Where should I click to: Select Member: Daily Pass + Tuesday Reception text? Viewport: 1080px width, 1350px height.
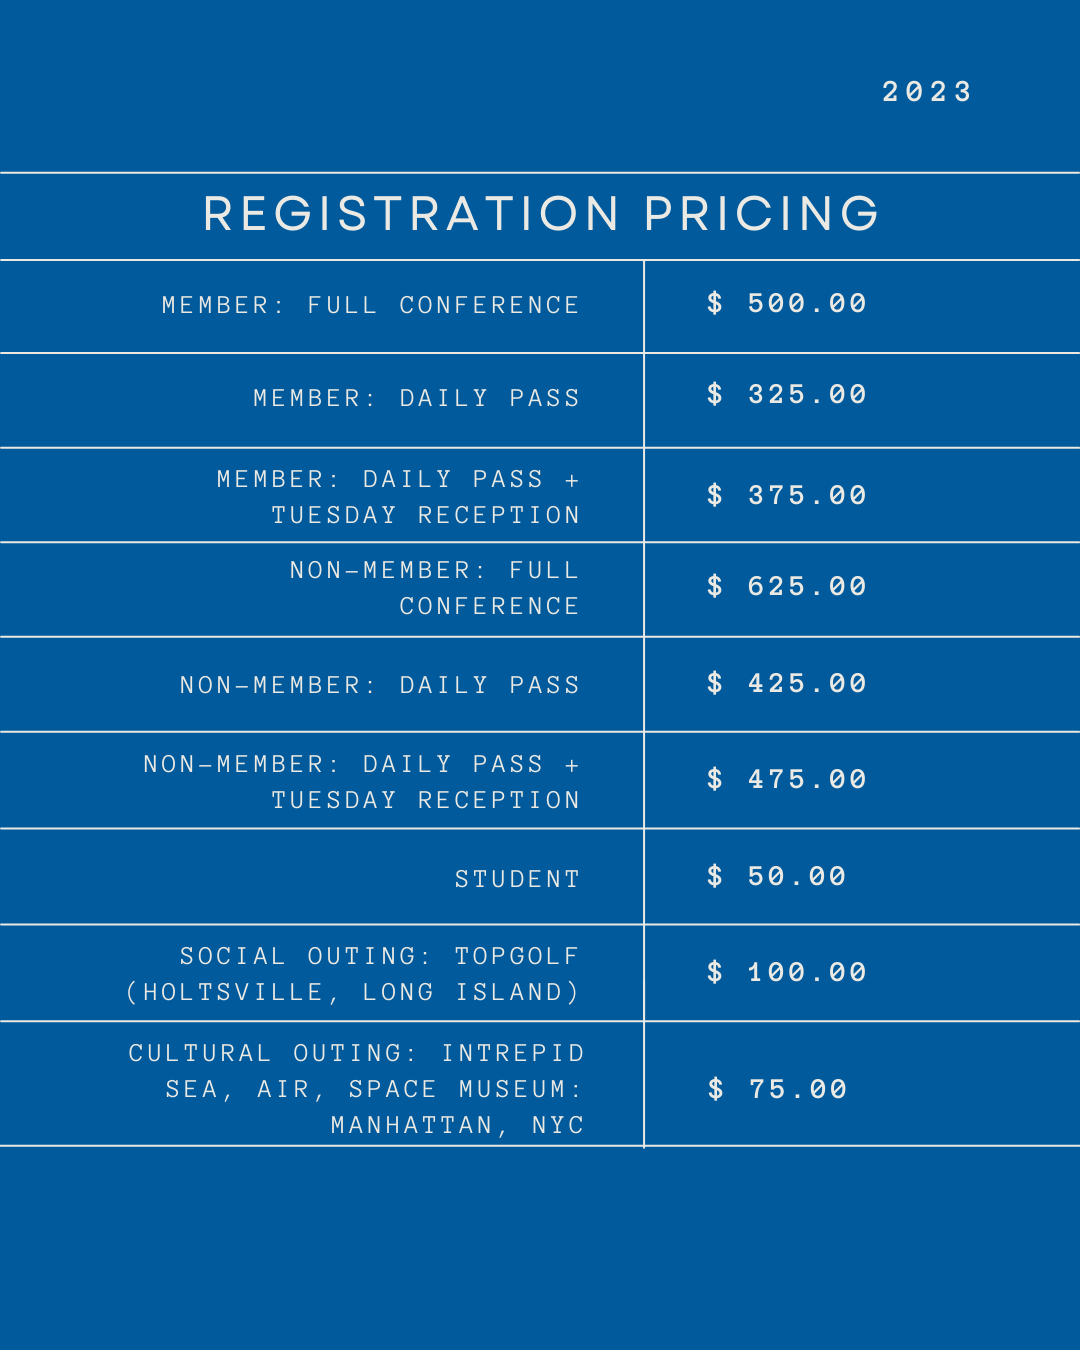coord(399,497)
